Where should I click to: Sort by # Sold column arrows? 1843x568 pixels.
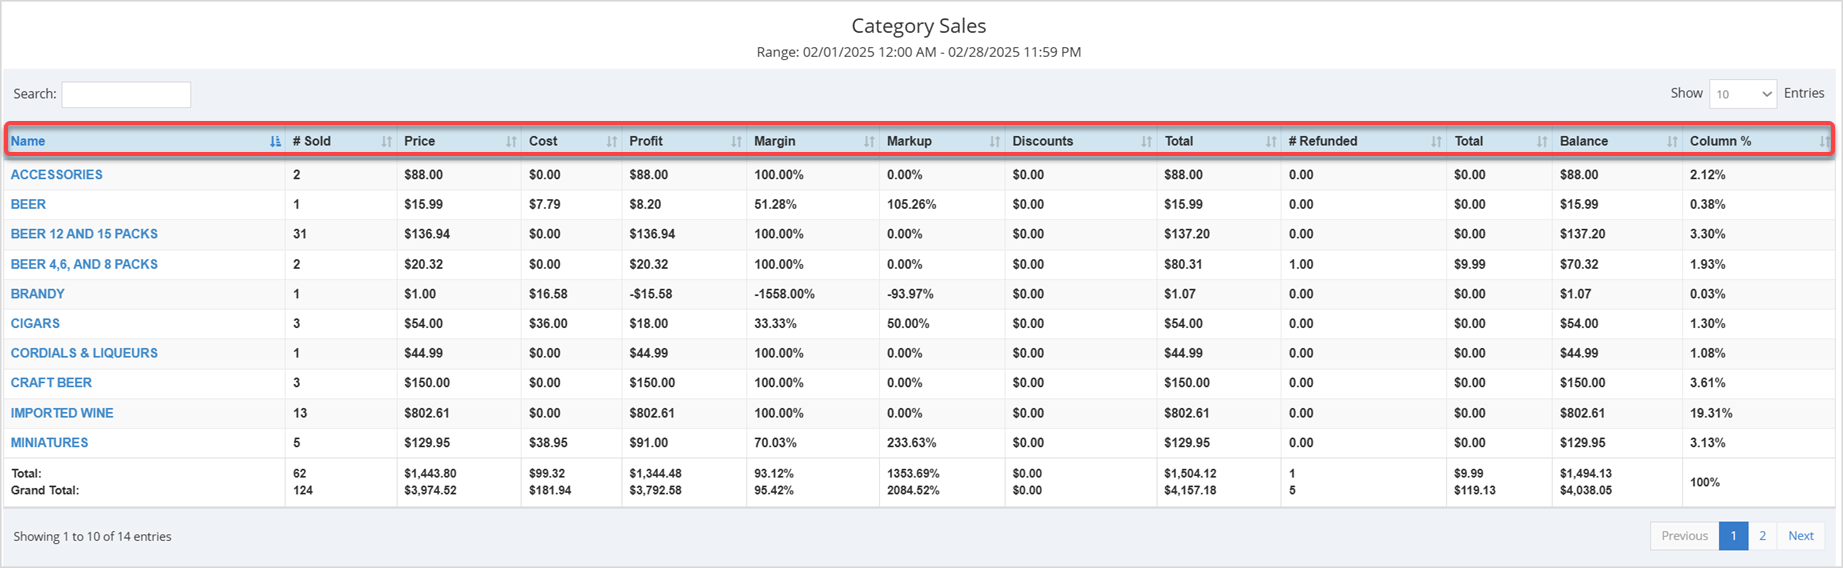pos(387,141)
